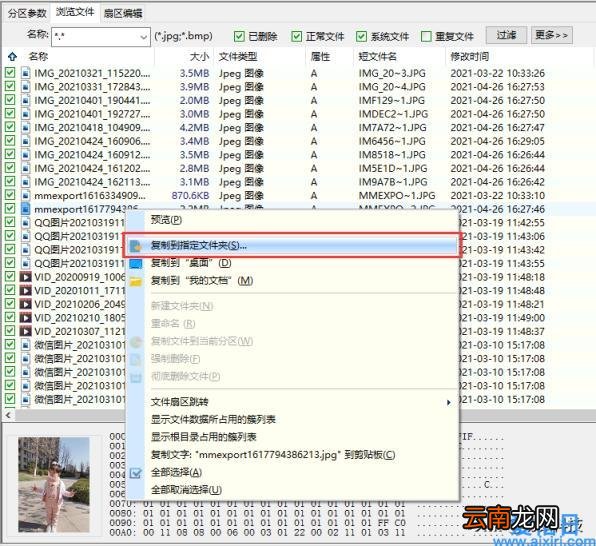Image resolution: width=596 pixels, height=546 pixels.
Task: Click the horizontal scrollbar left arrow
Action: tap(8, 415)
